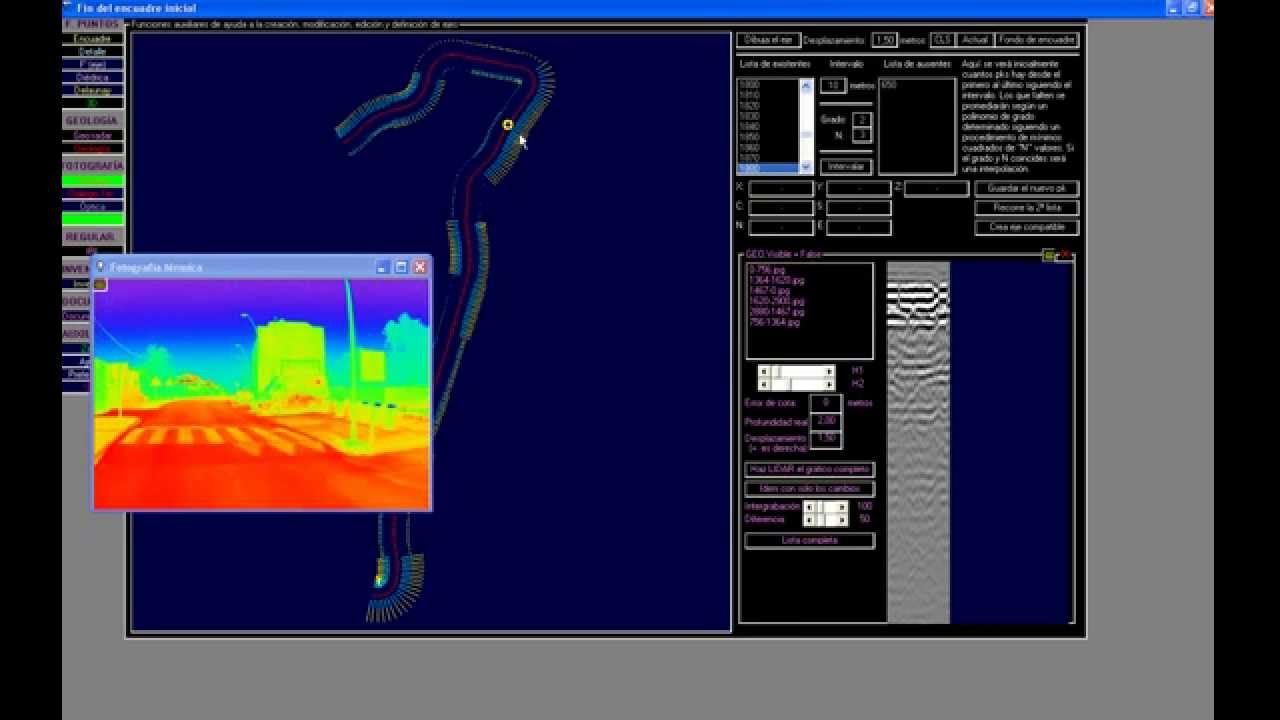Click the Profundidad real field
Viewport: 1280px width, 720px height.
pyautogui.click(x=825, y=421)
